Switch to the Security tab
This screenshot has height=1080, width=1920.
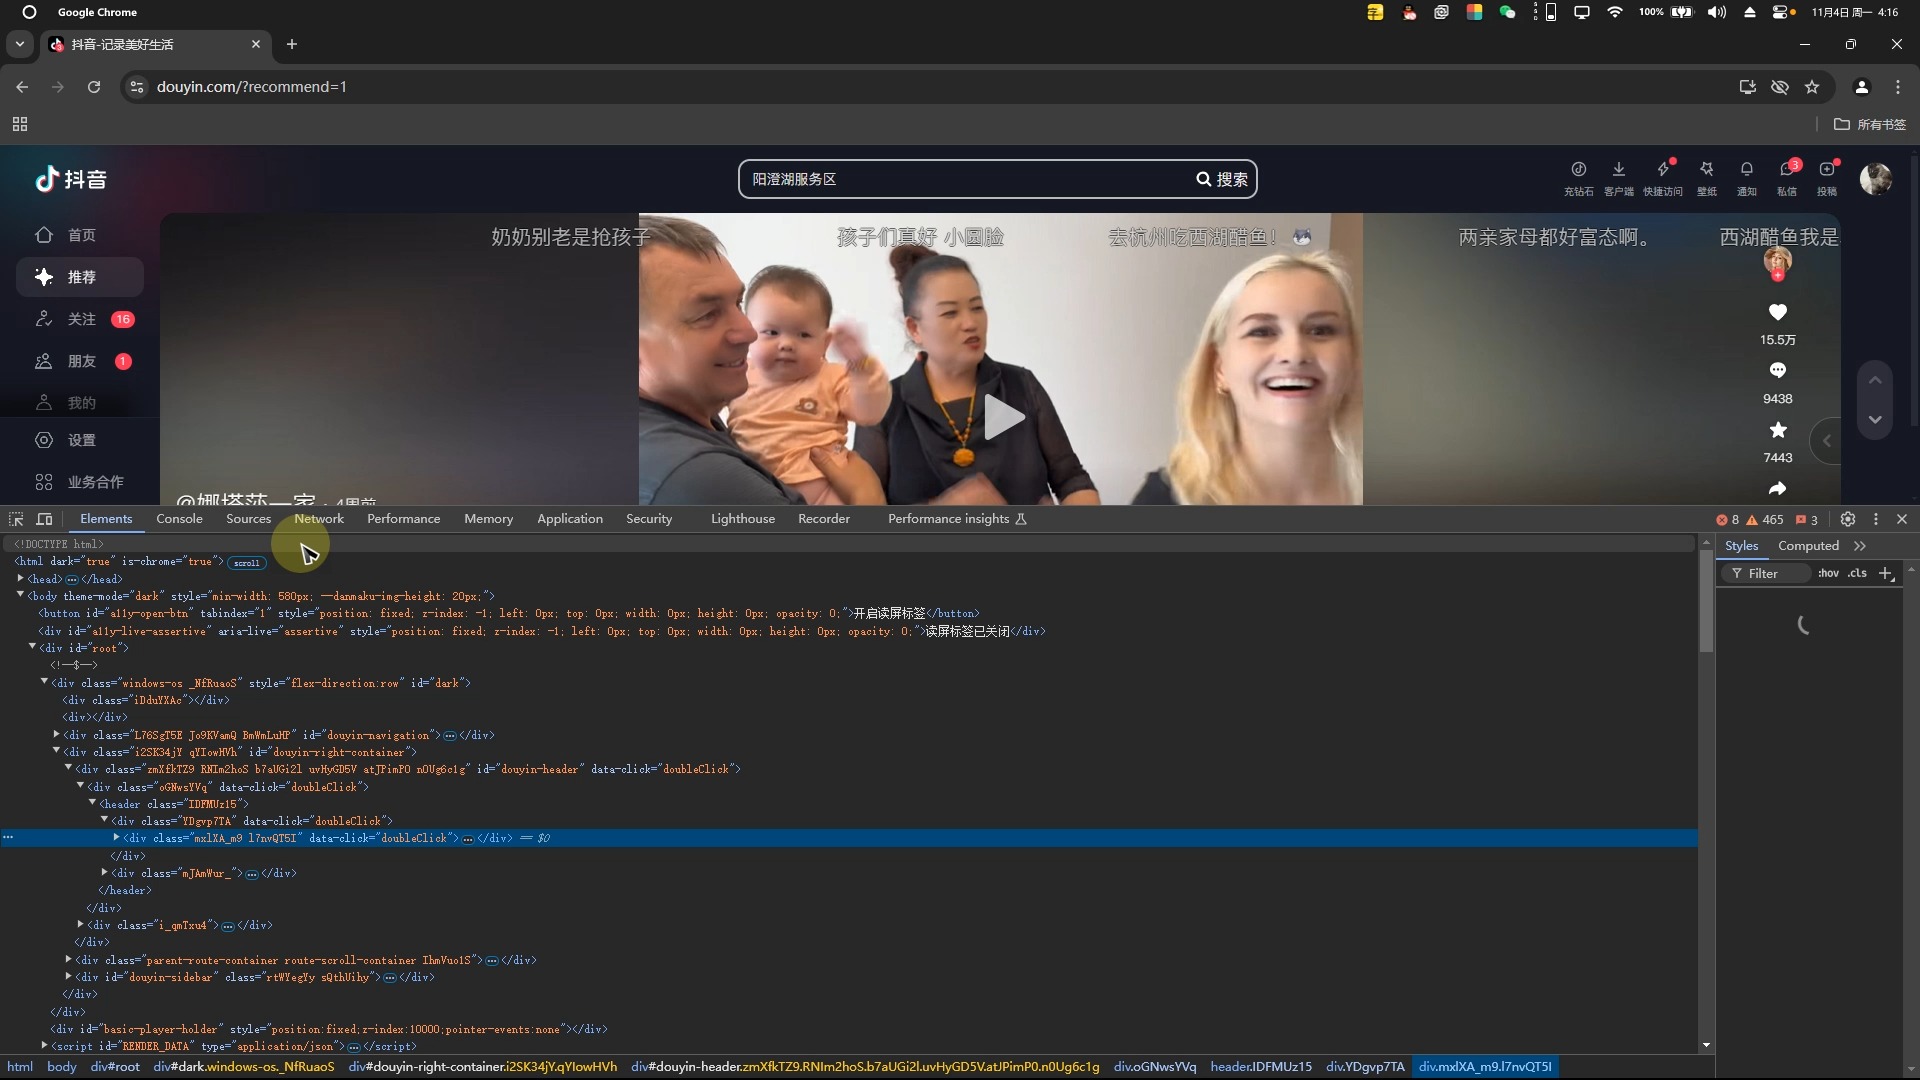pos(649,519)
